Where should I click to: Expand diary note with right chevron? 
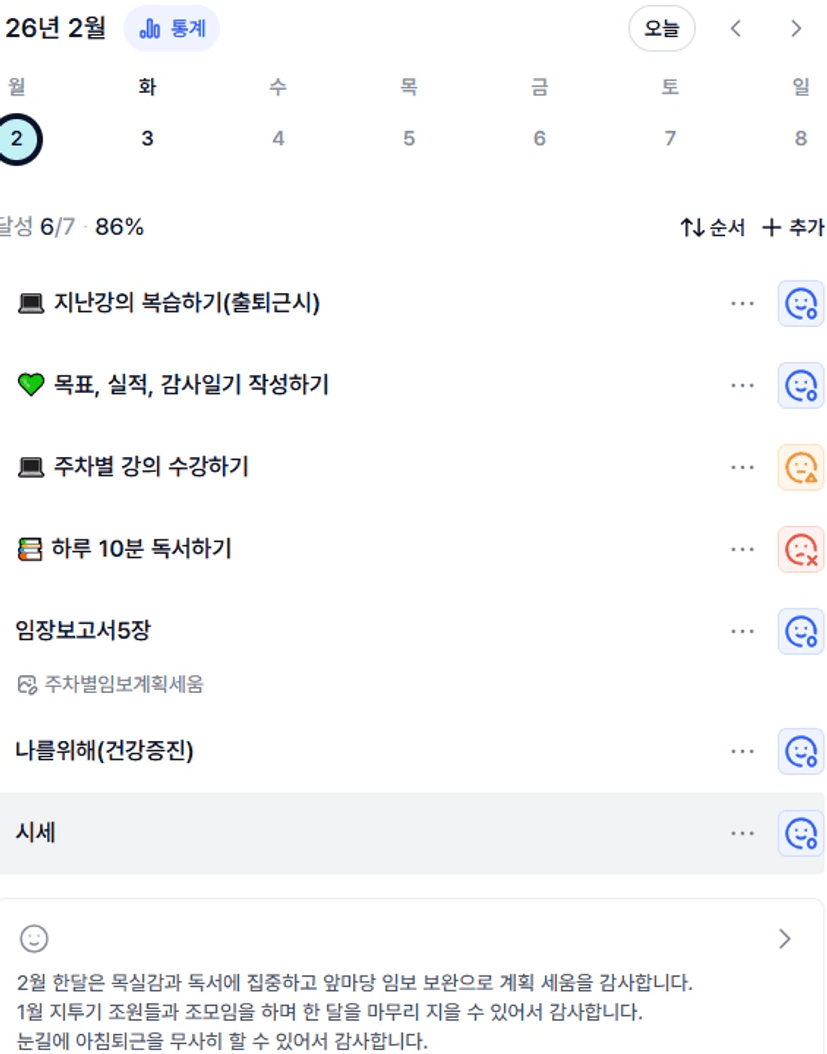785,938
